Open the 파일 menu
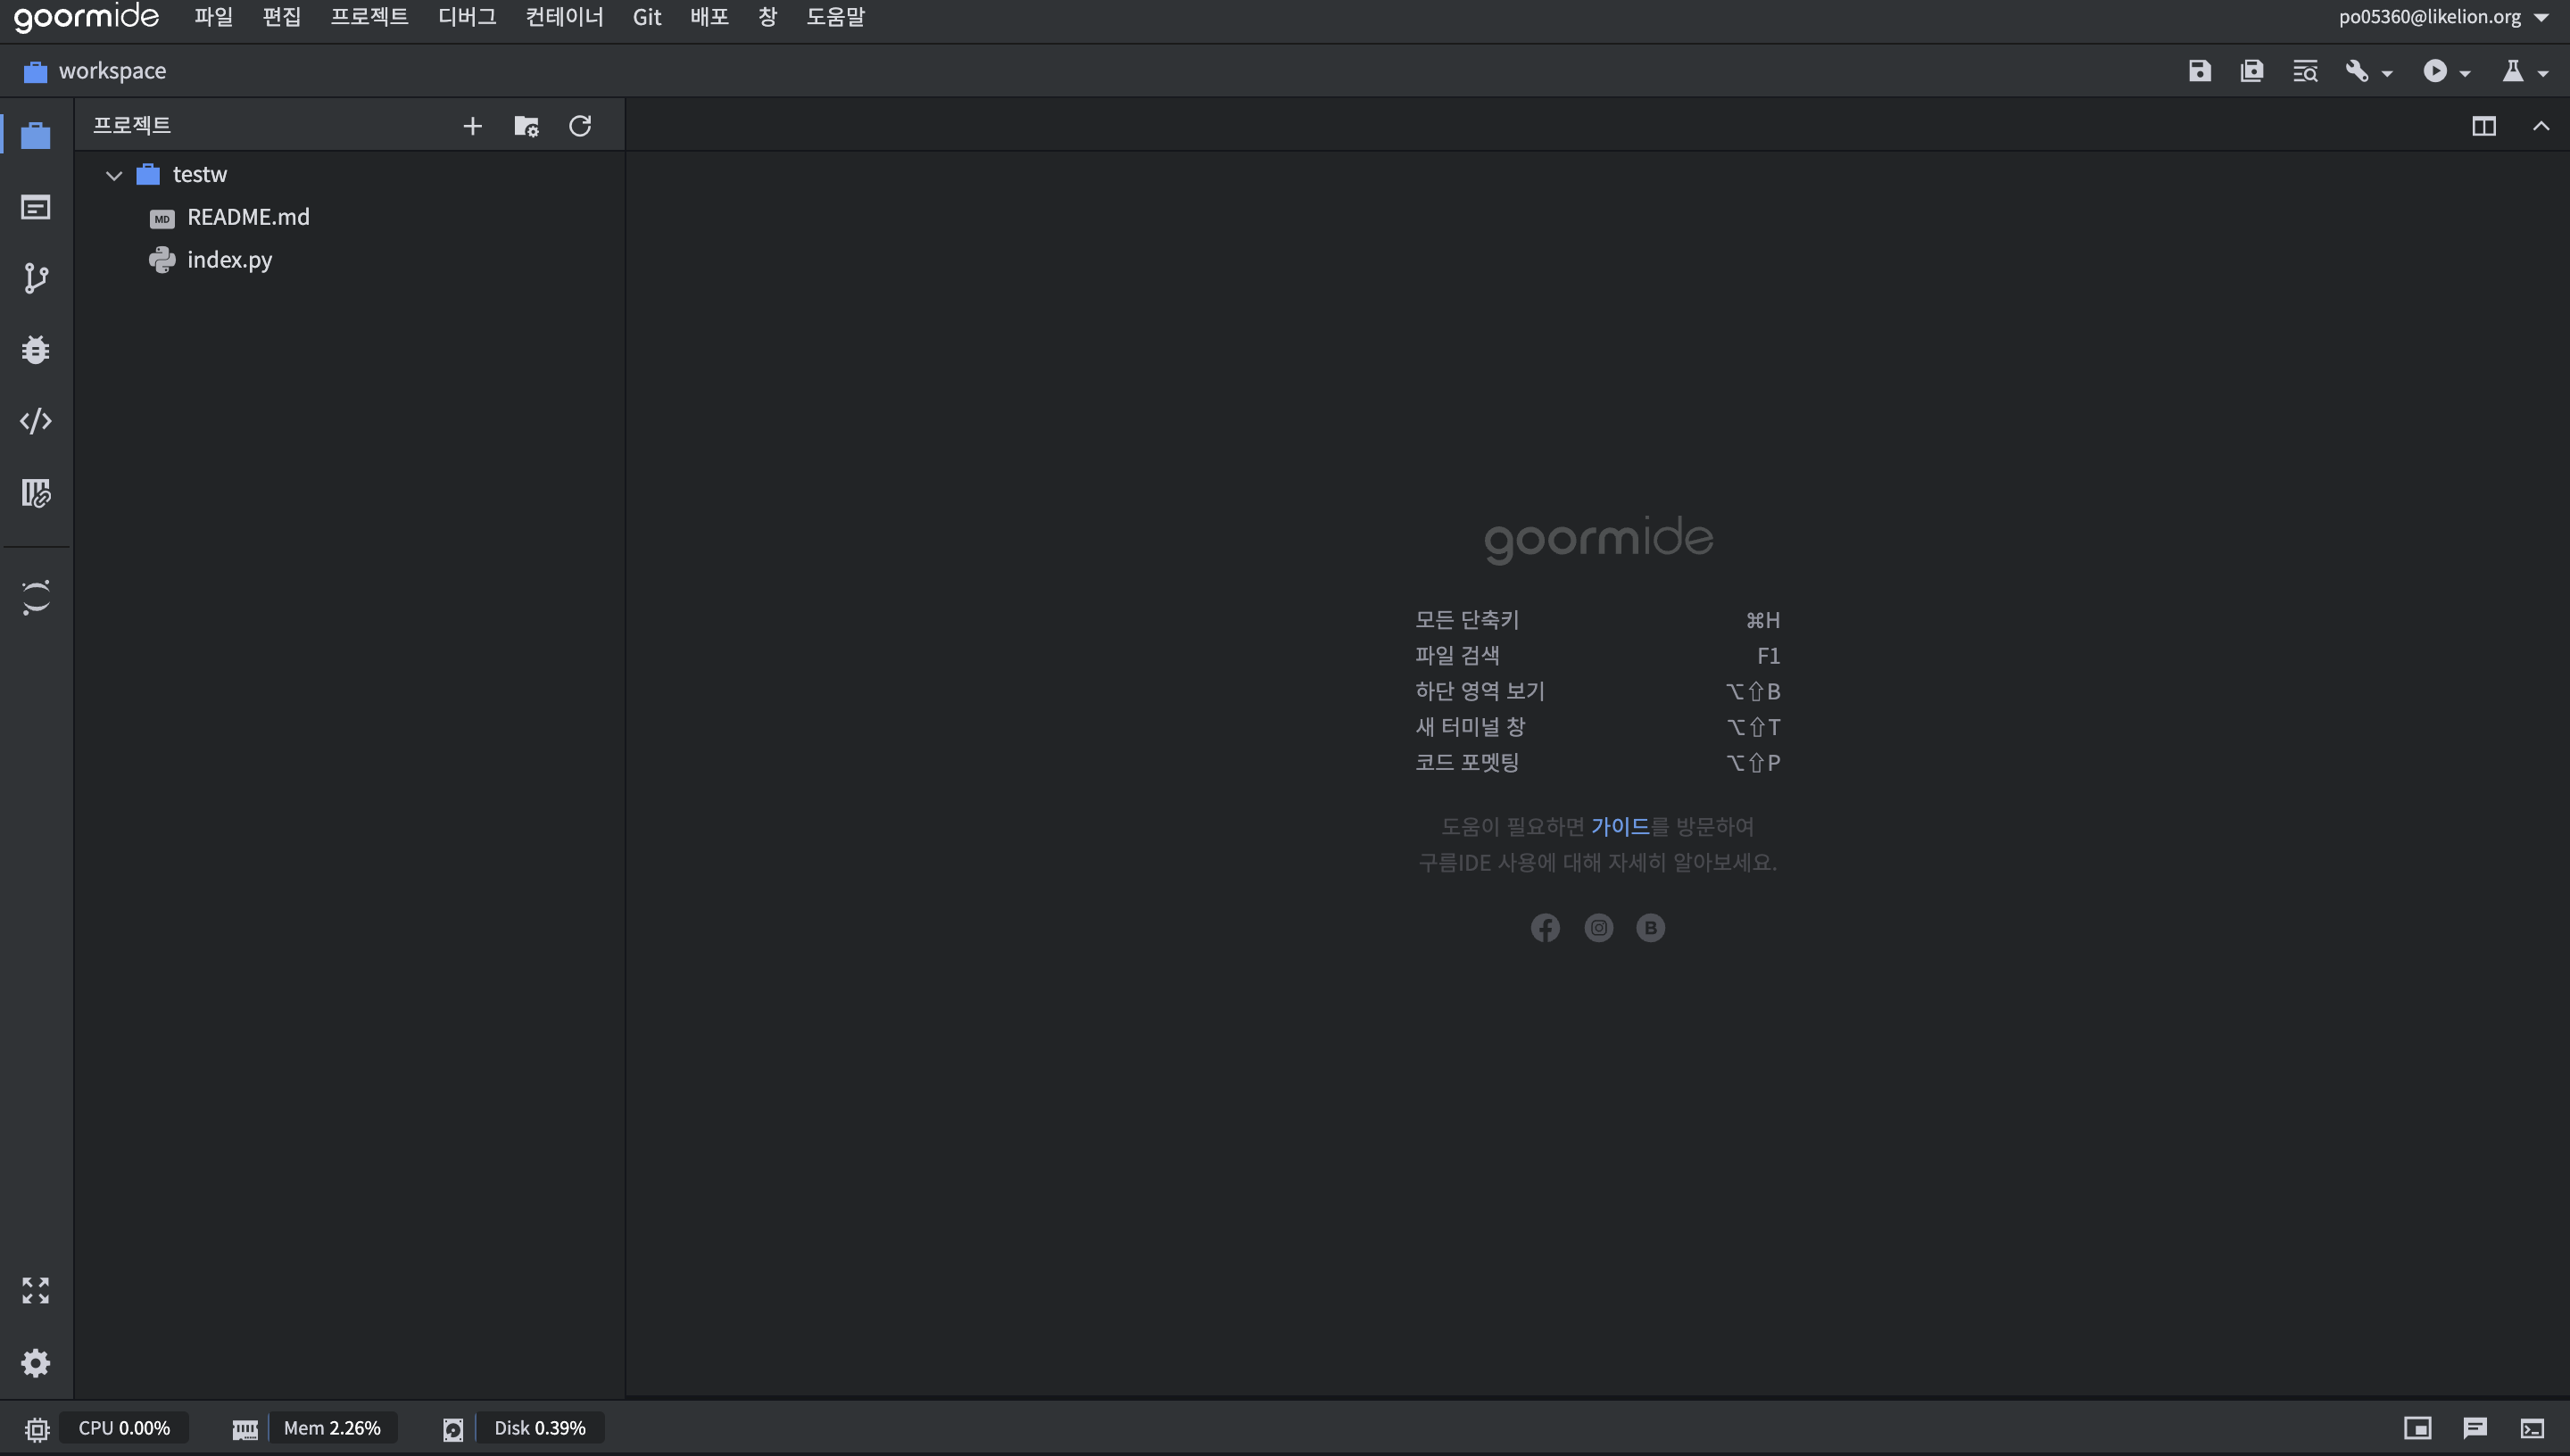Viewport: 2570px width, 1456px height. [x=214, y=17]
